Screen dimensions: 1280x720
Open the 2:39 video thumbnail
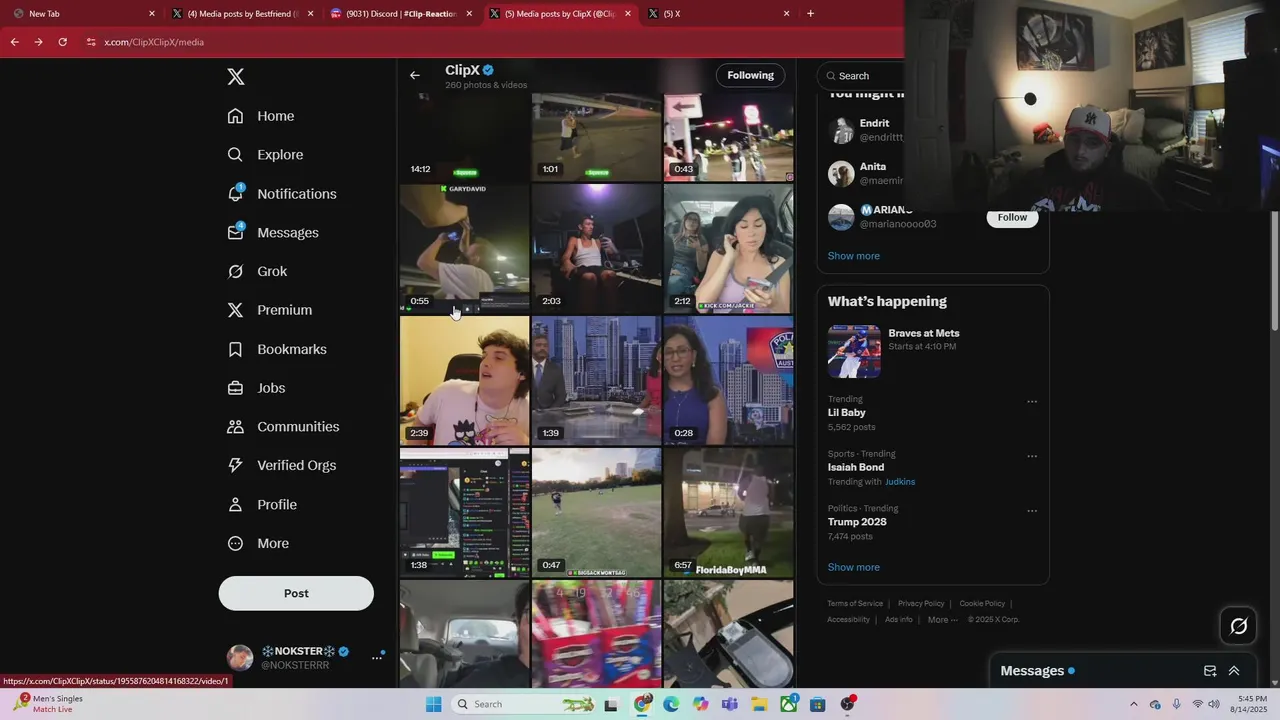pyautogui.click(x=464, y=380)
